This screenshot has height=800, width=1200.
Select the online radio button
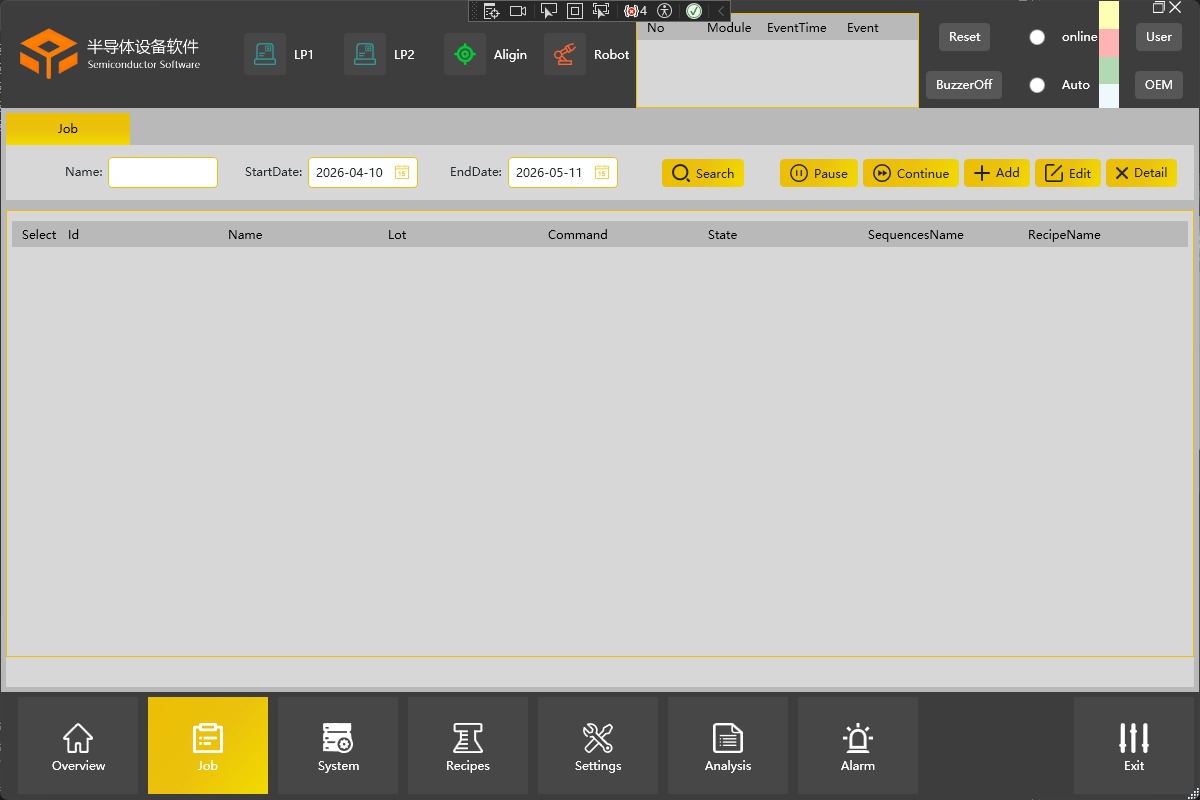point(1037,37)
